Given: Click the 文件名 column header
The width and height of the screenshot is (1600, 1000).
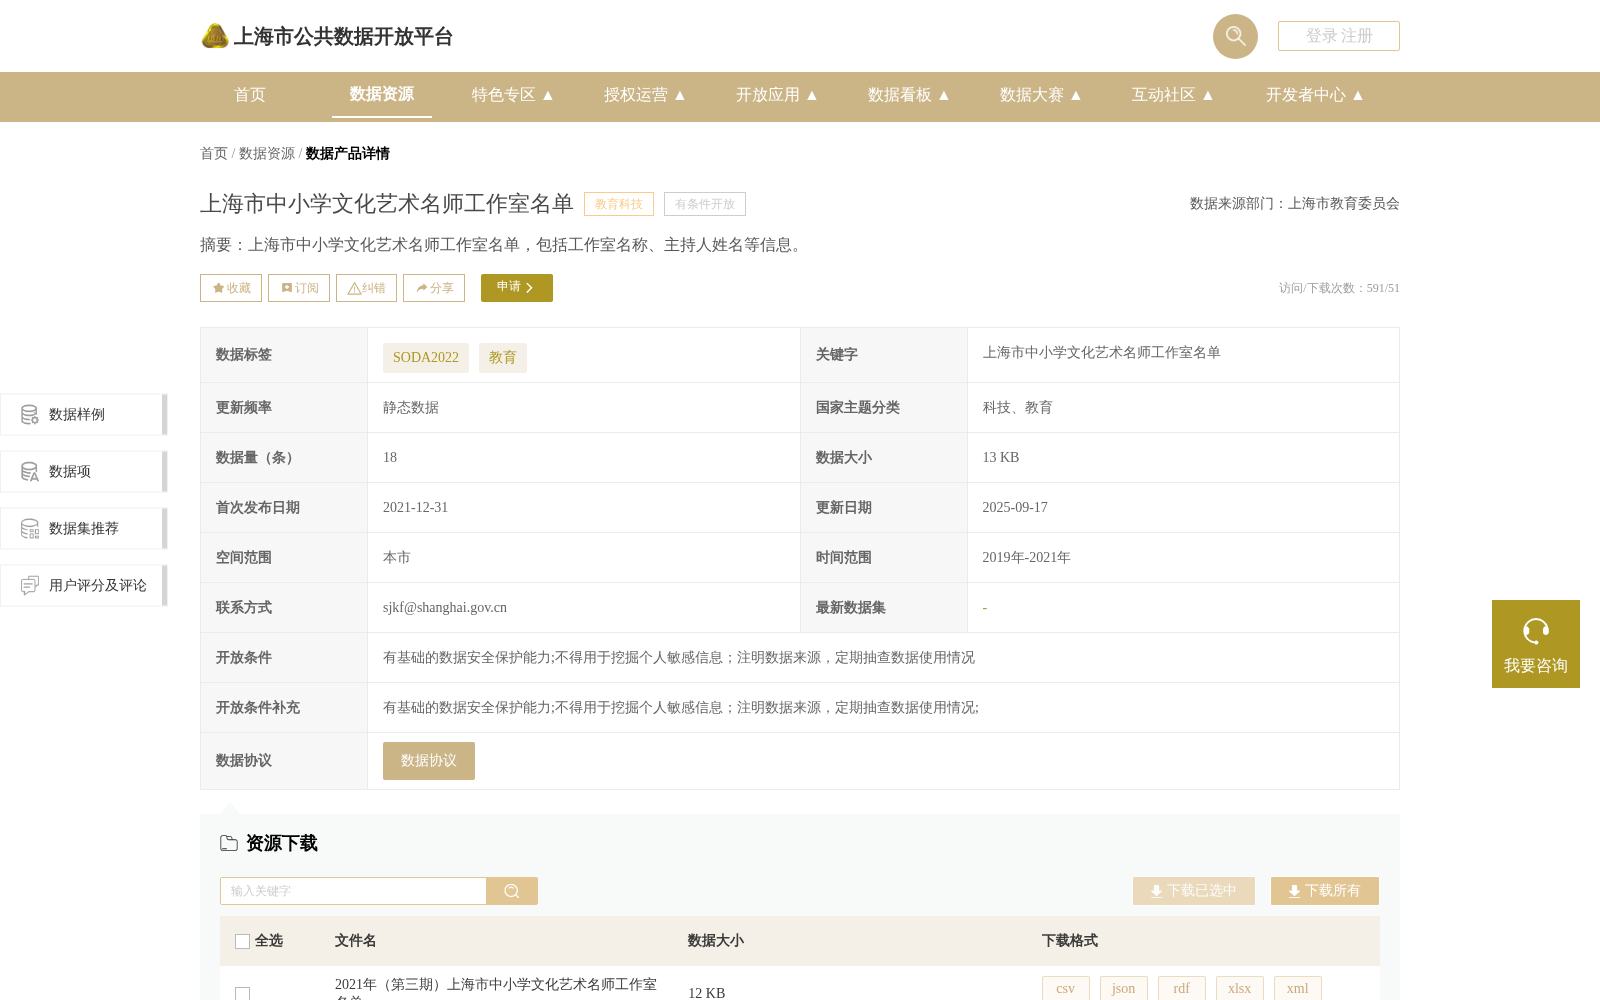Looking at the screenshot, I should click(x=356, y=941).
